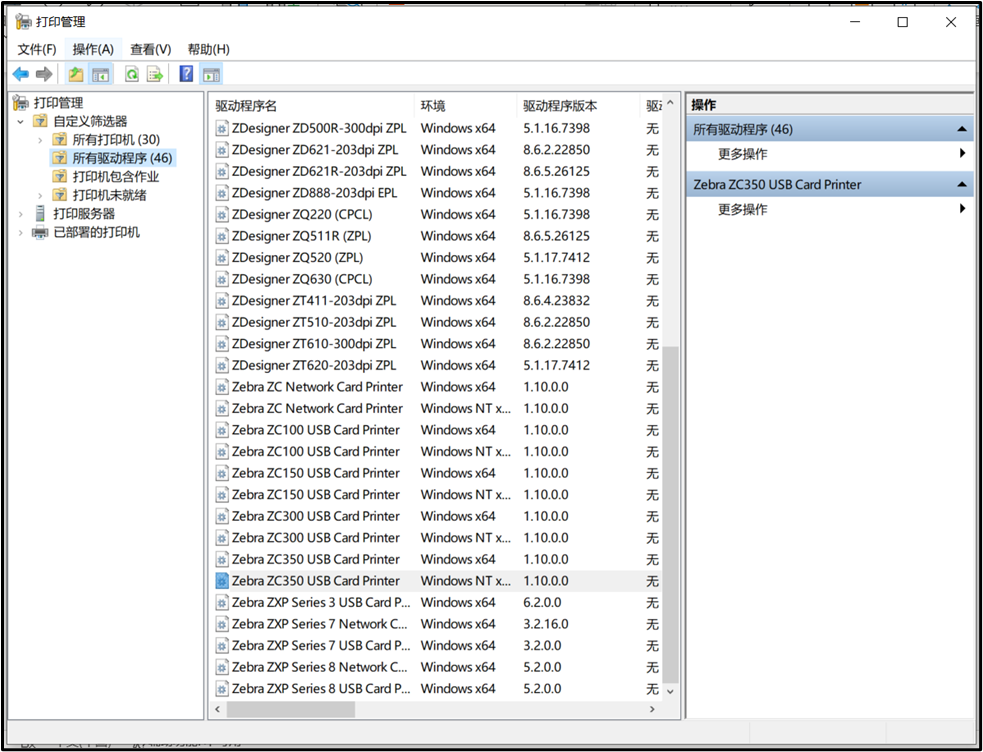
Task: Open the 操作(A) menu
Action: [93, 49]
